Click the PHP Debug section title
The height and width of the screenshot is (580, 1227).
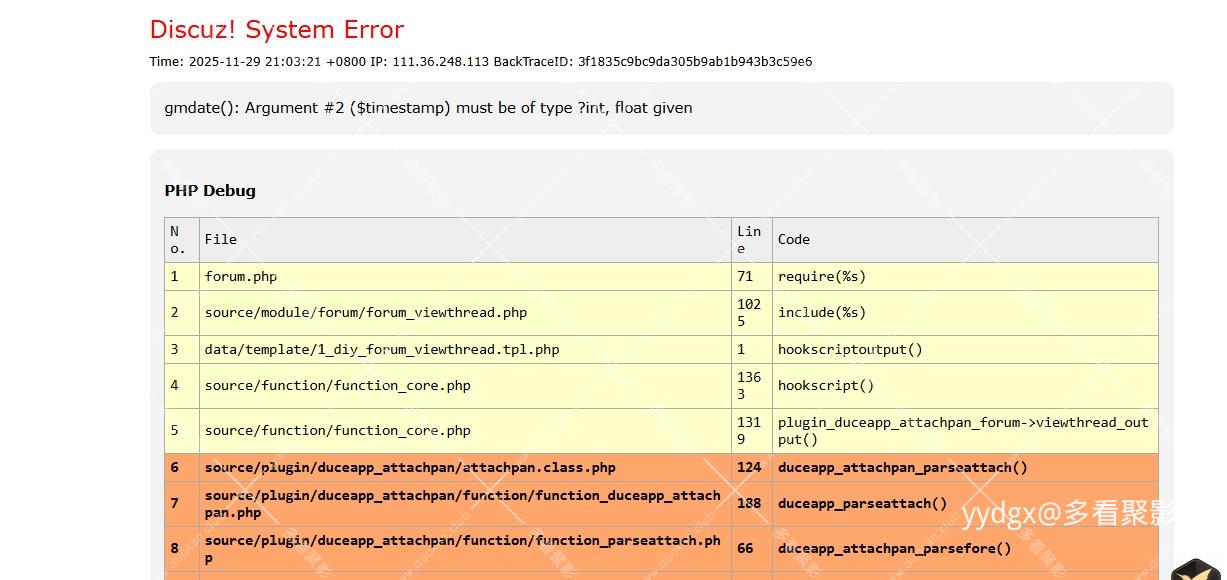point(210,191)
